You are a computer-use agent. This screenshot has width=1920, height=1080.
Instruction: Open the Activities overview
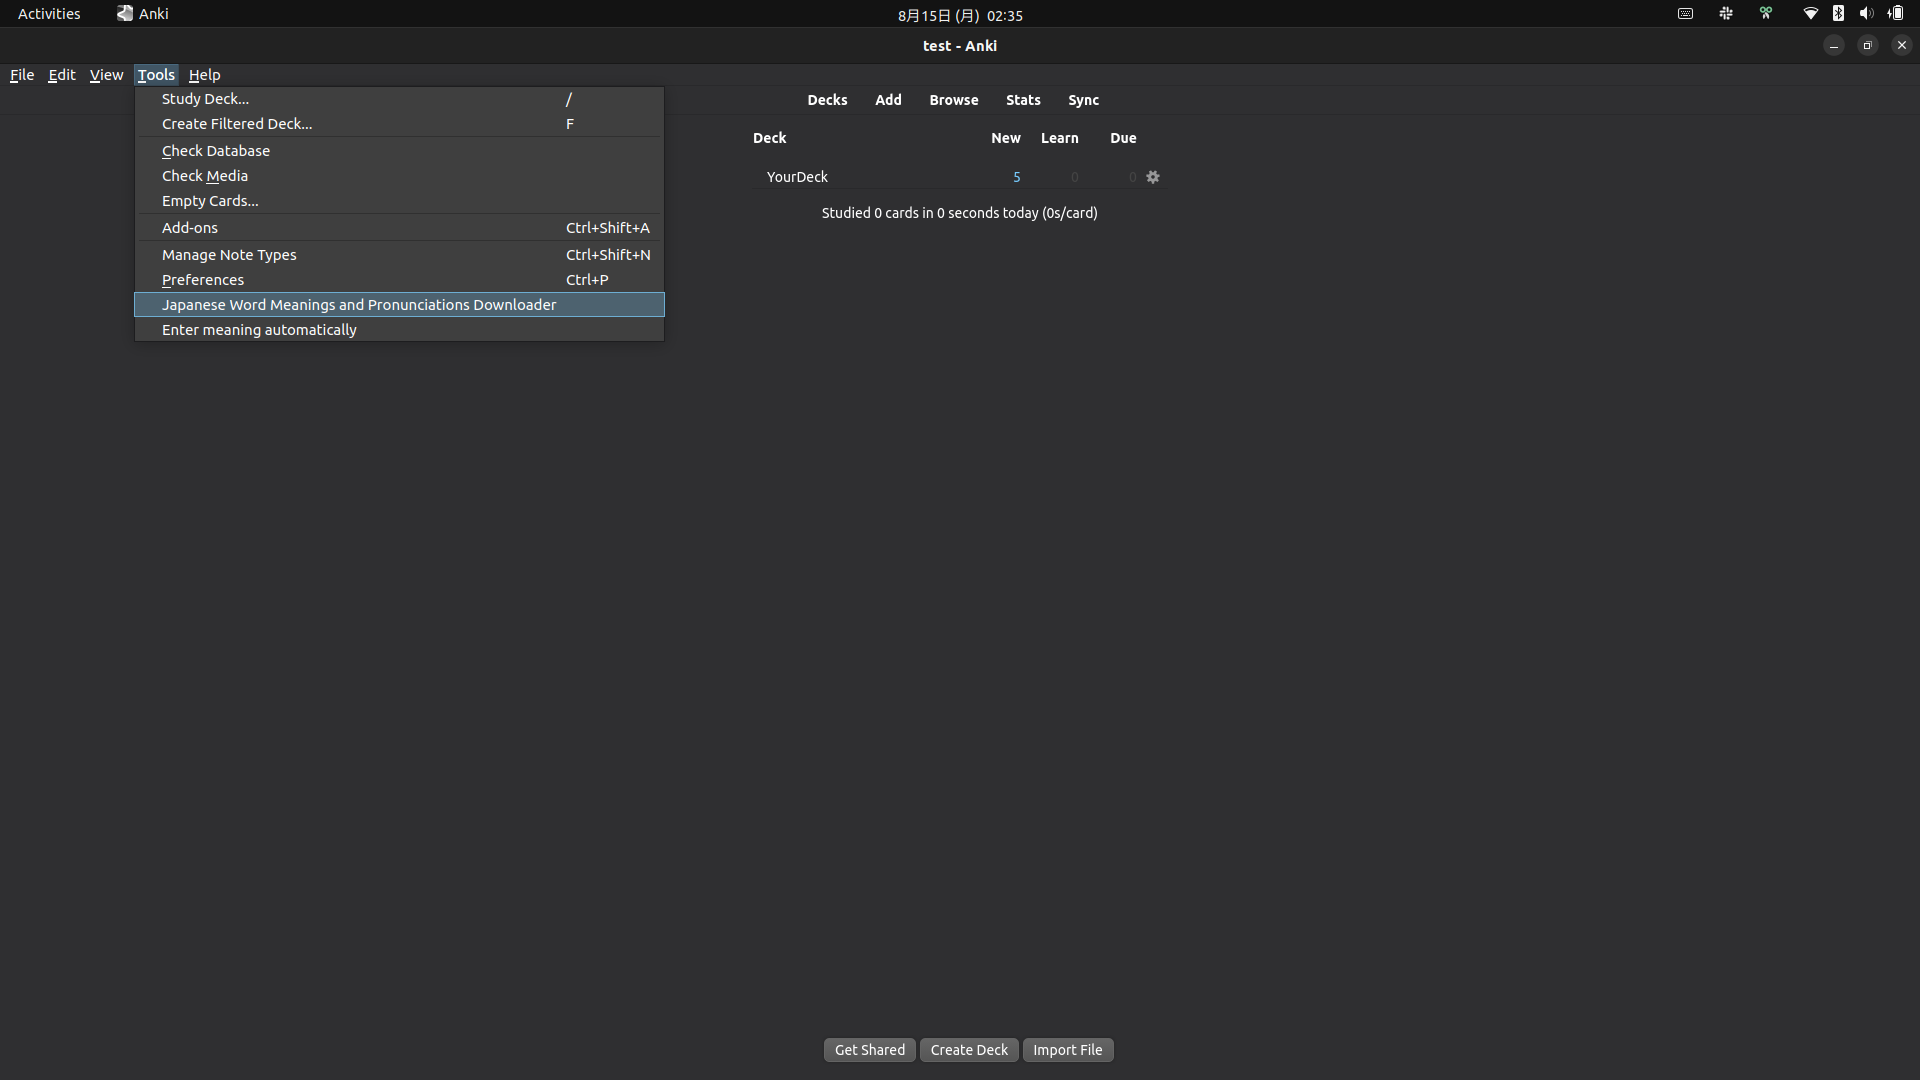[49, 14]
